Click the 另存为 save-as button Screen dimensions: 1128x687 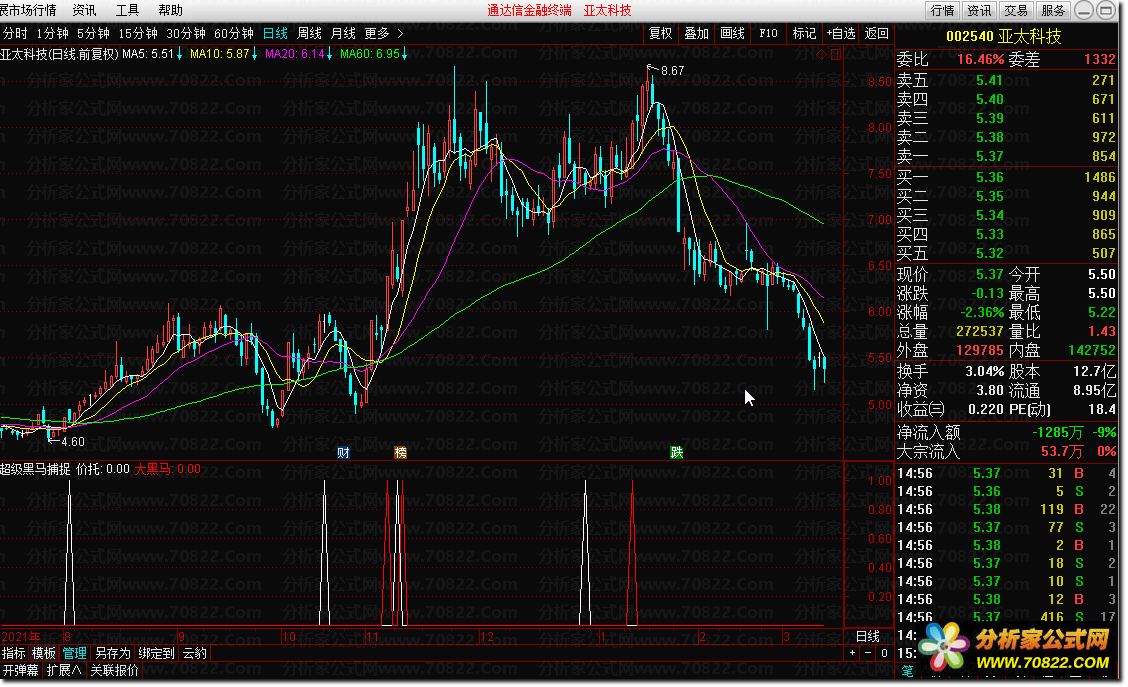click(x=113, y=653)
